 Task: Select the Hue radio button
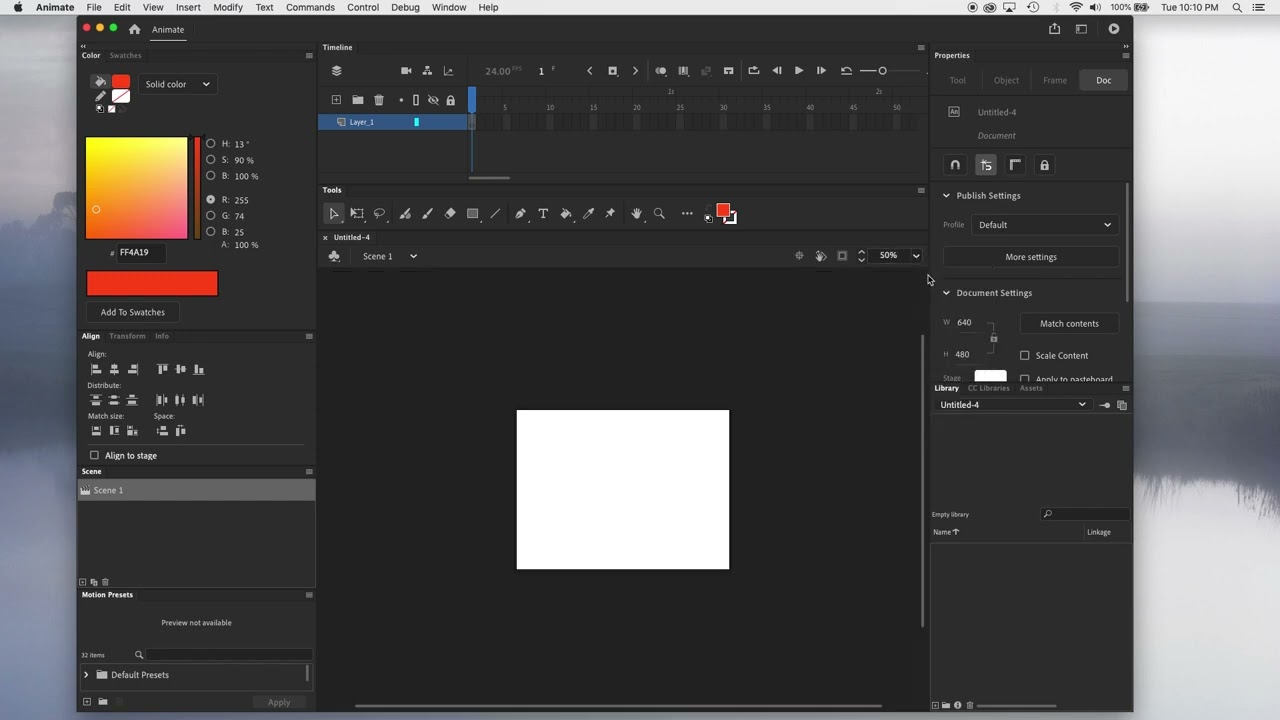tap(210, 144)
